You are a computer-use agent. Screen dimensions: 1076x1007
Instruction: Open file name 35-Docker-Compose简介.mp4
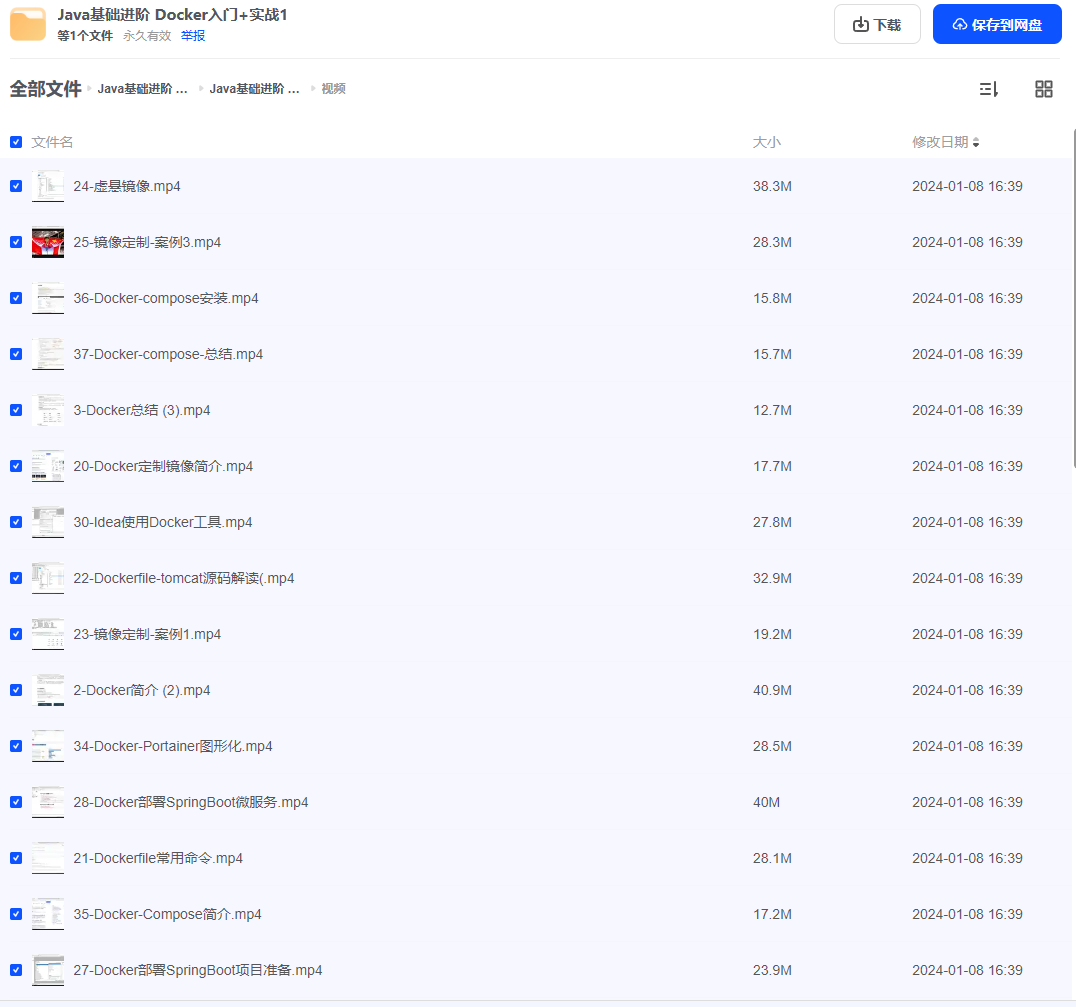(167, 914)
